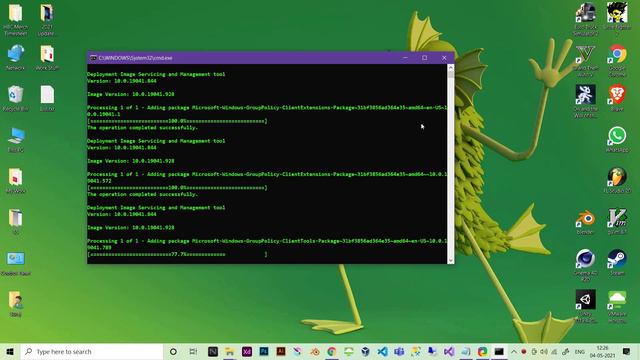Open the WhatsApp desktop shortcut

coord(617,139)
